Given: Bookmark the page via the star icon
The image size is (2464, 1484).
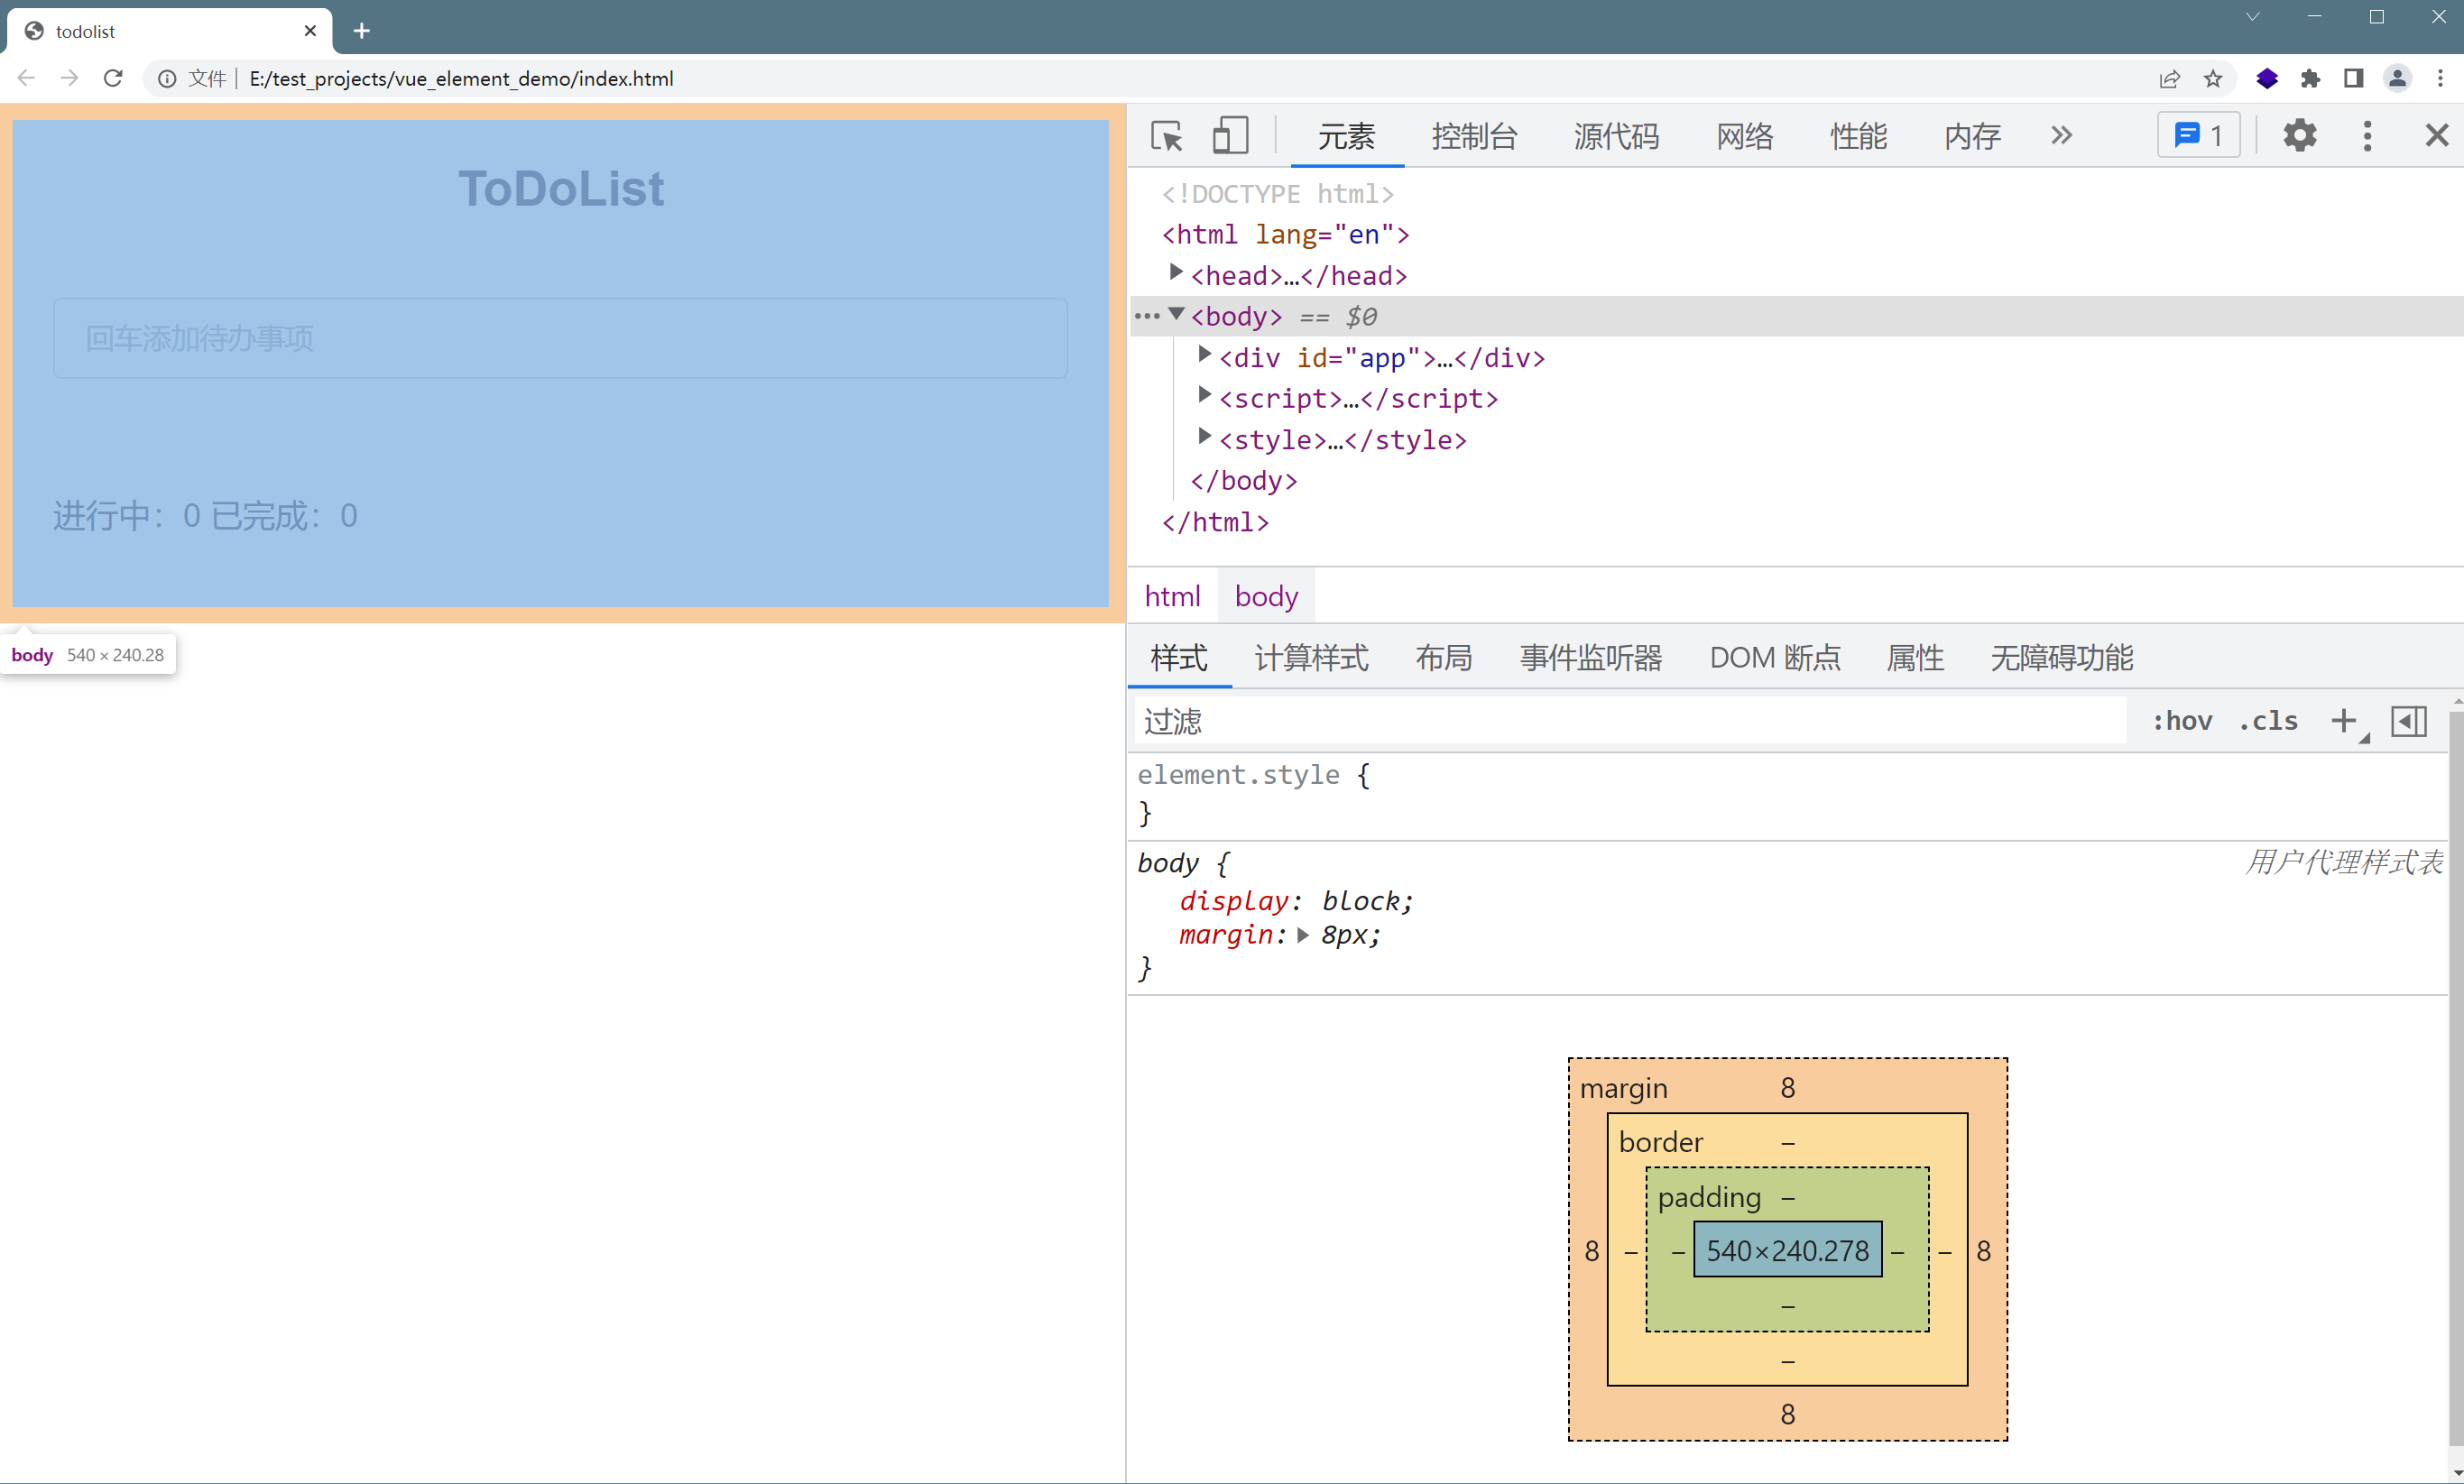Looking at the screenshot, I should pos(2212,78).
